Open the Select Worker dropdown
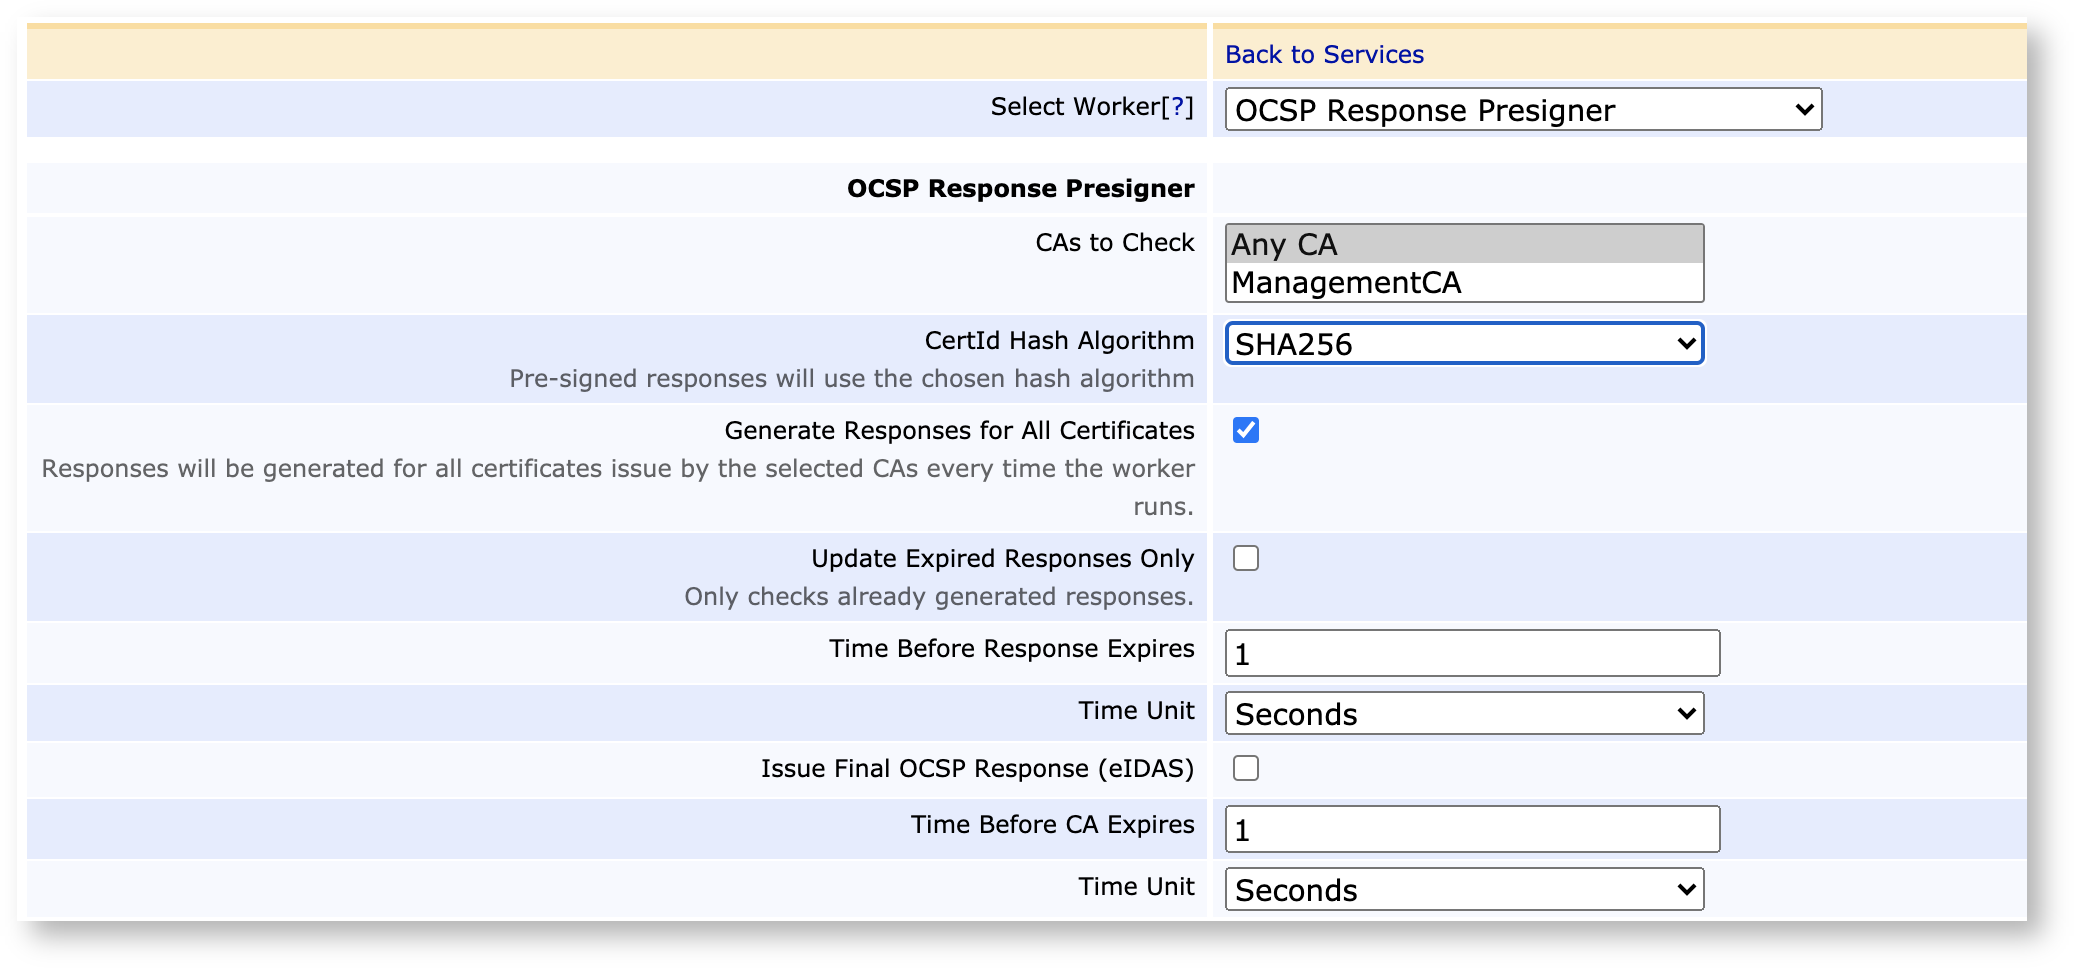This screenshot has height=969, width=2075. click(x=1522, y=109)
